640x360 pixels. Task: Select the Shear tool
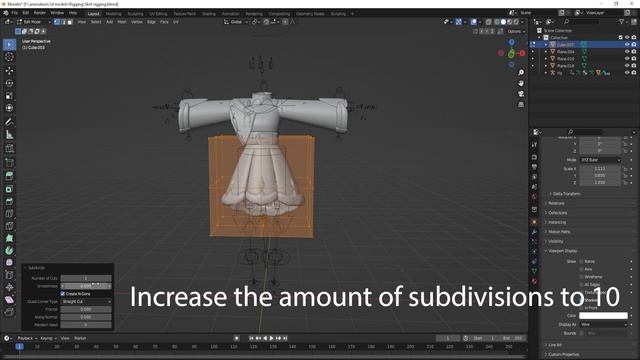pyautogui.click(x=9, y=300)
